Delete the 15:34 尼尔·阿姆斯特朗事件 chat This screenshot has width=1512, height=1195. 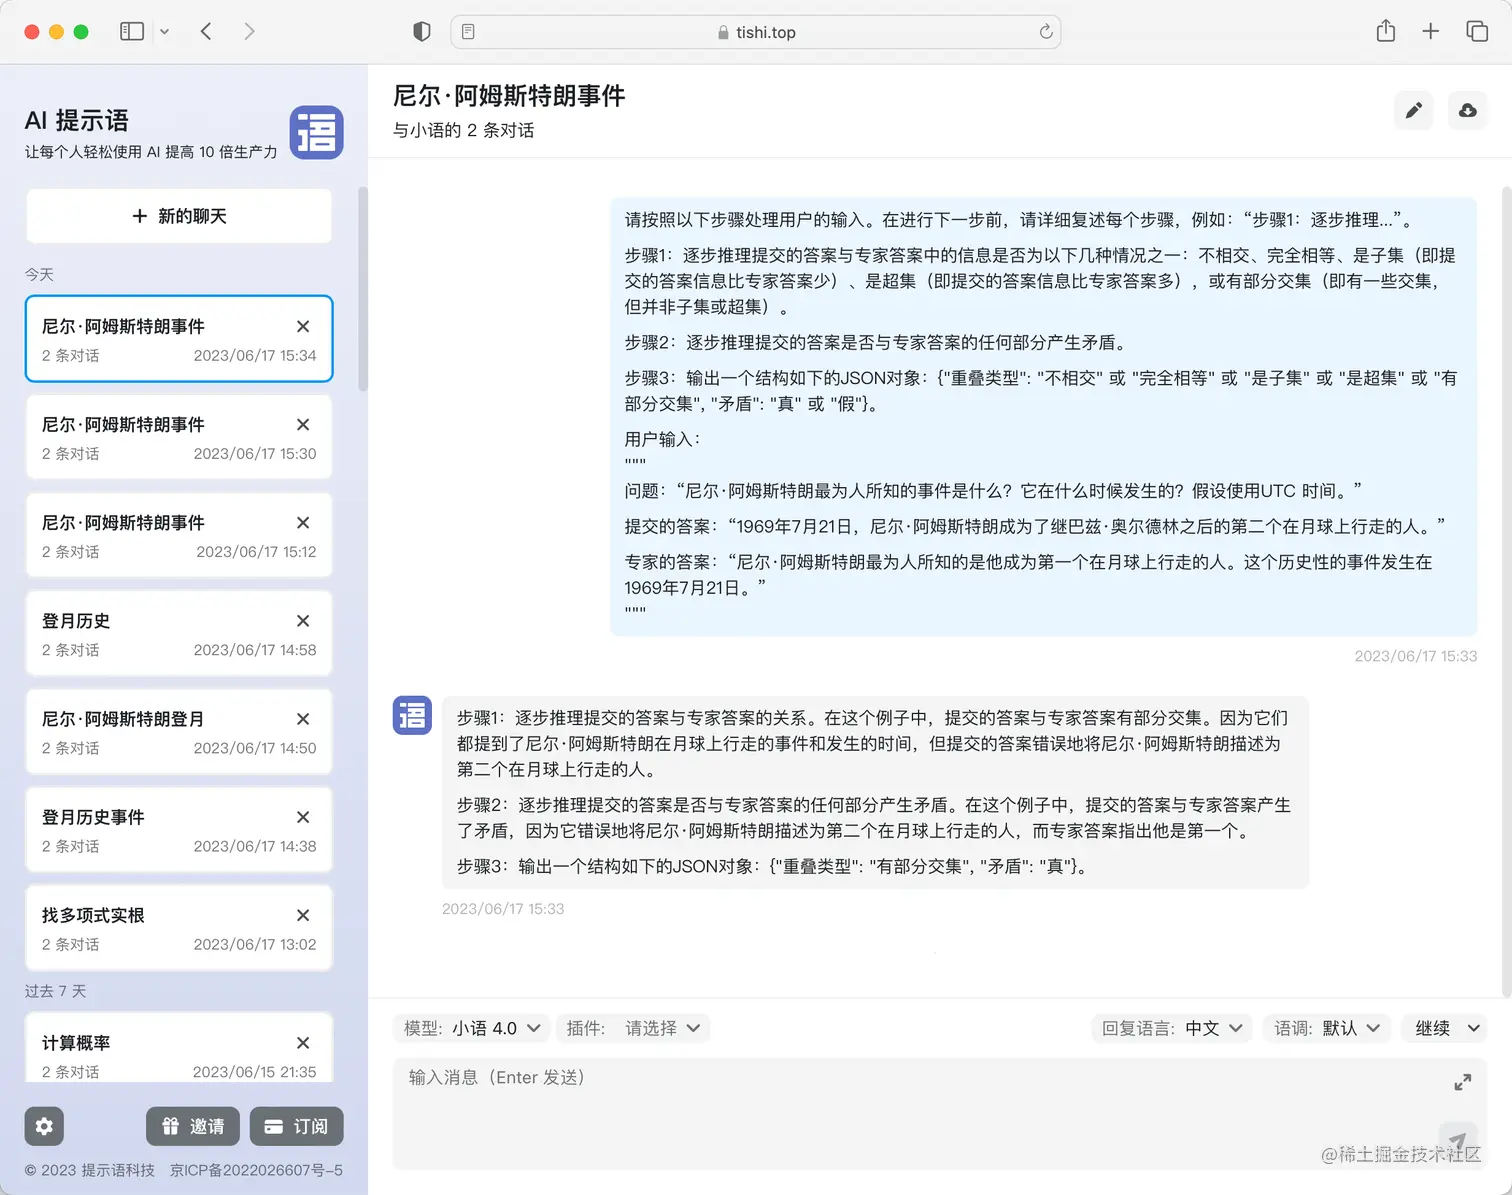[303, 326]
